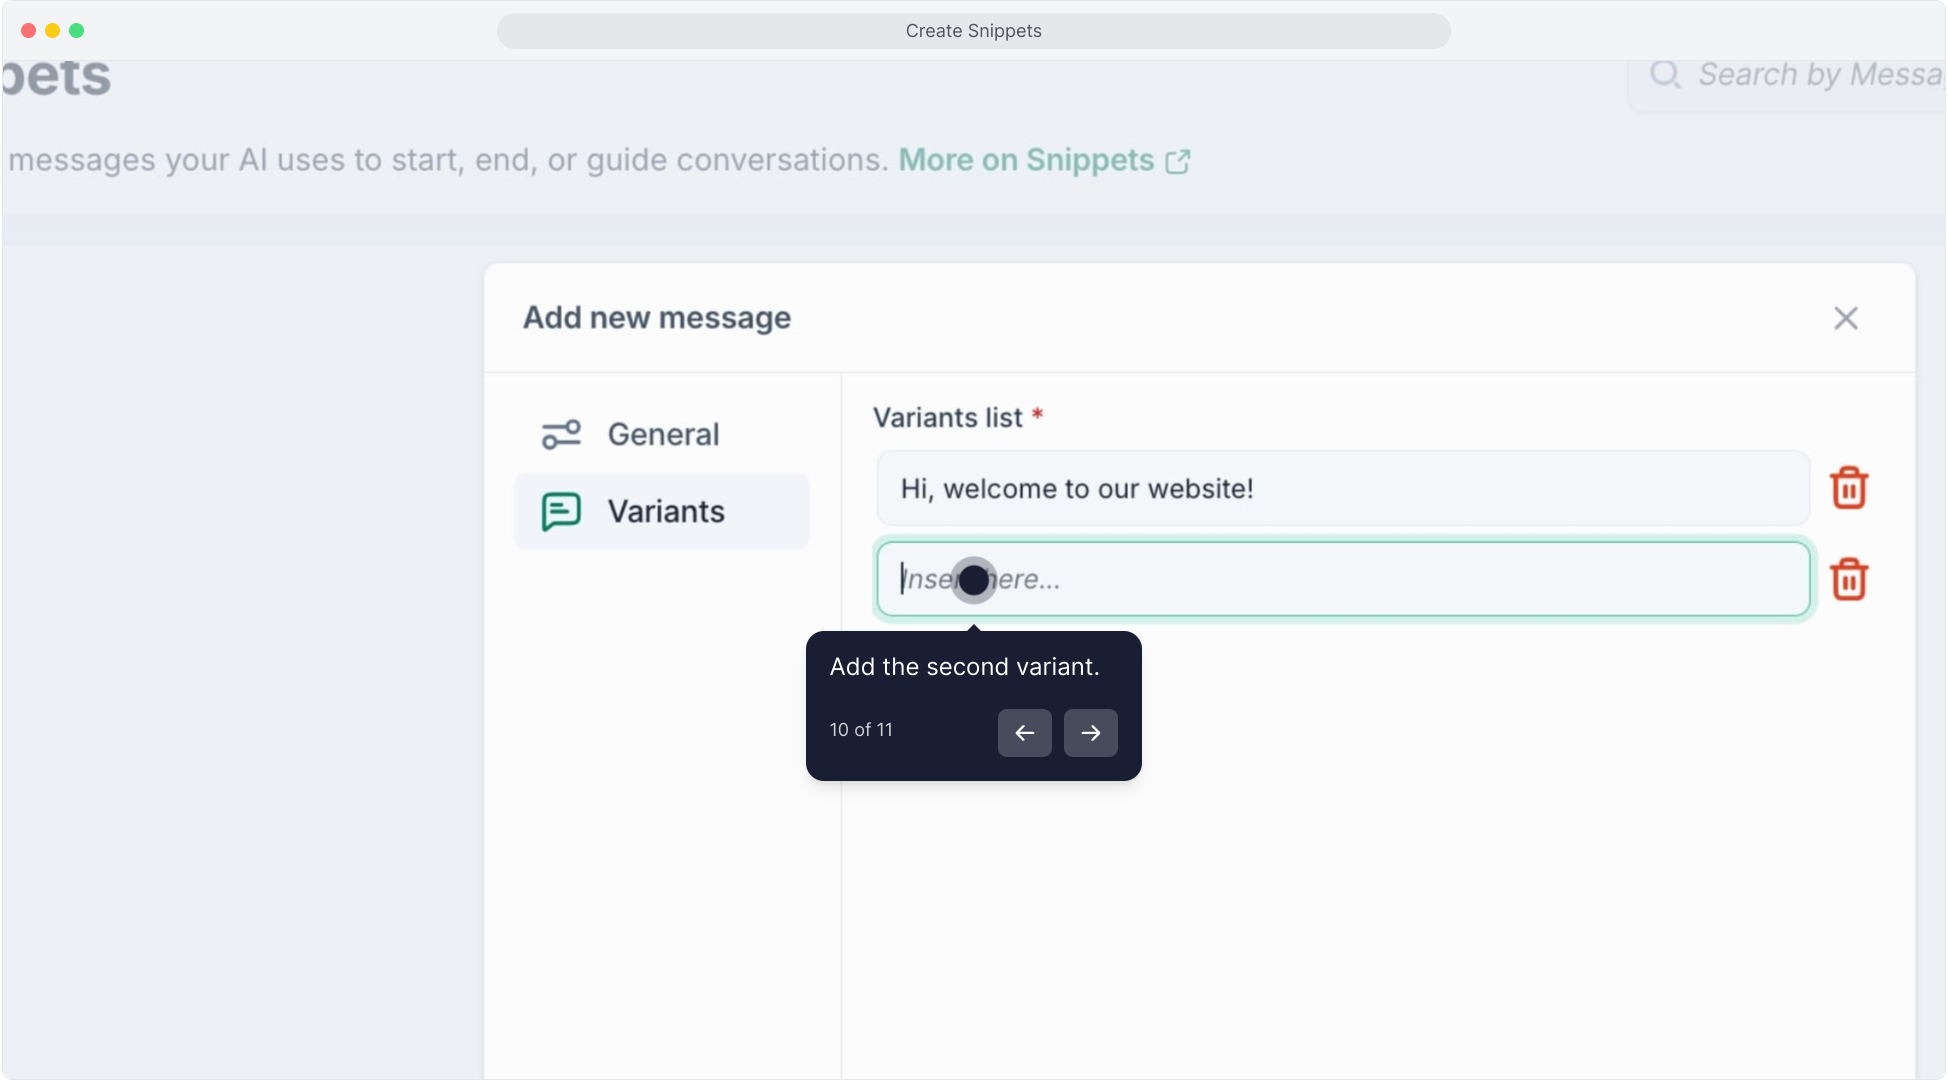Switch to the Variants tab
This screenshot has width=1948, height=1080.
[665, 511]
